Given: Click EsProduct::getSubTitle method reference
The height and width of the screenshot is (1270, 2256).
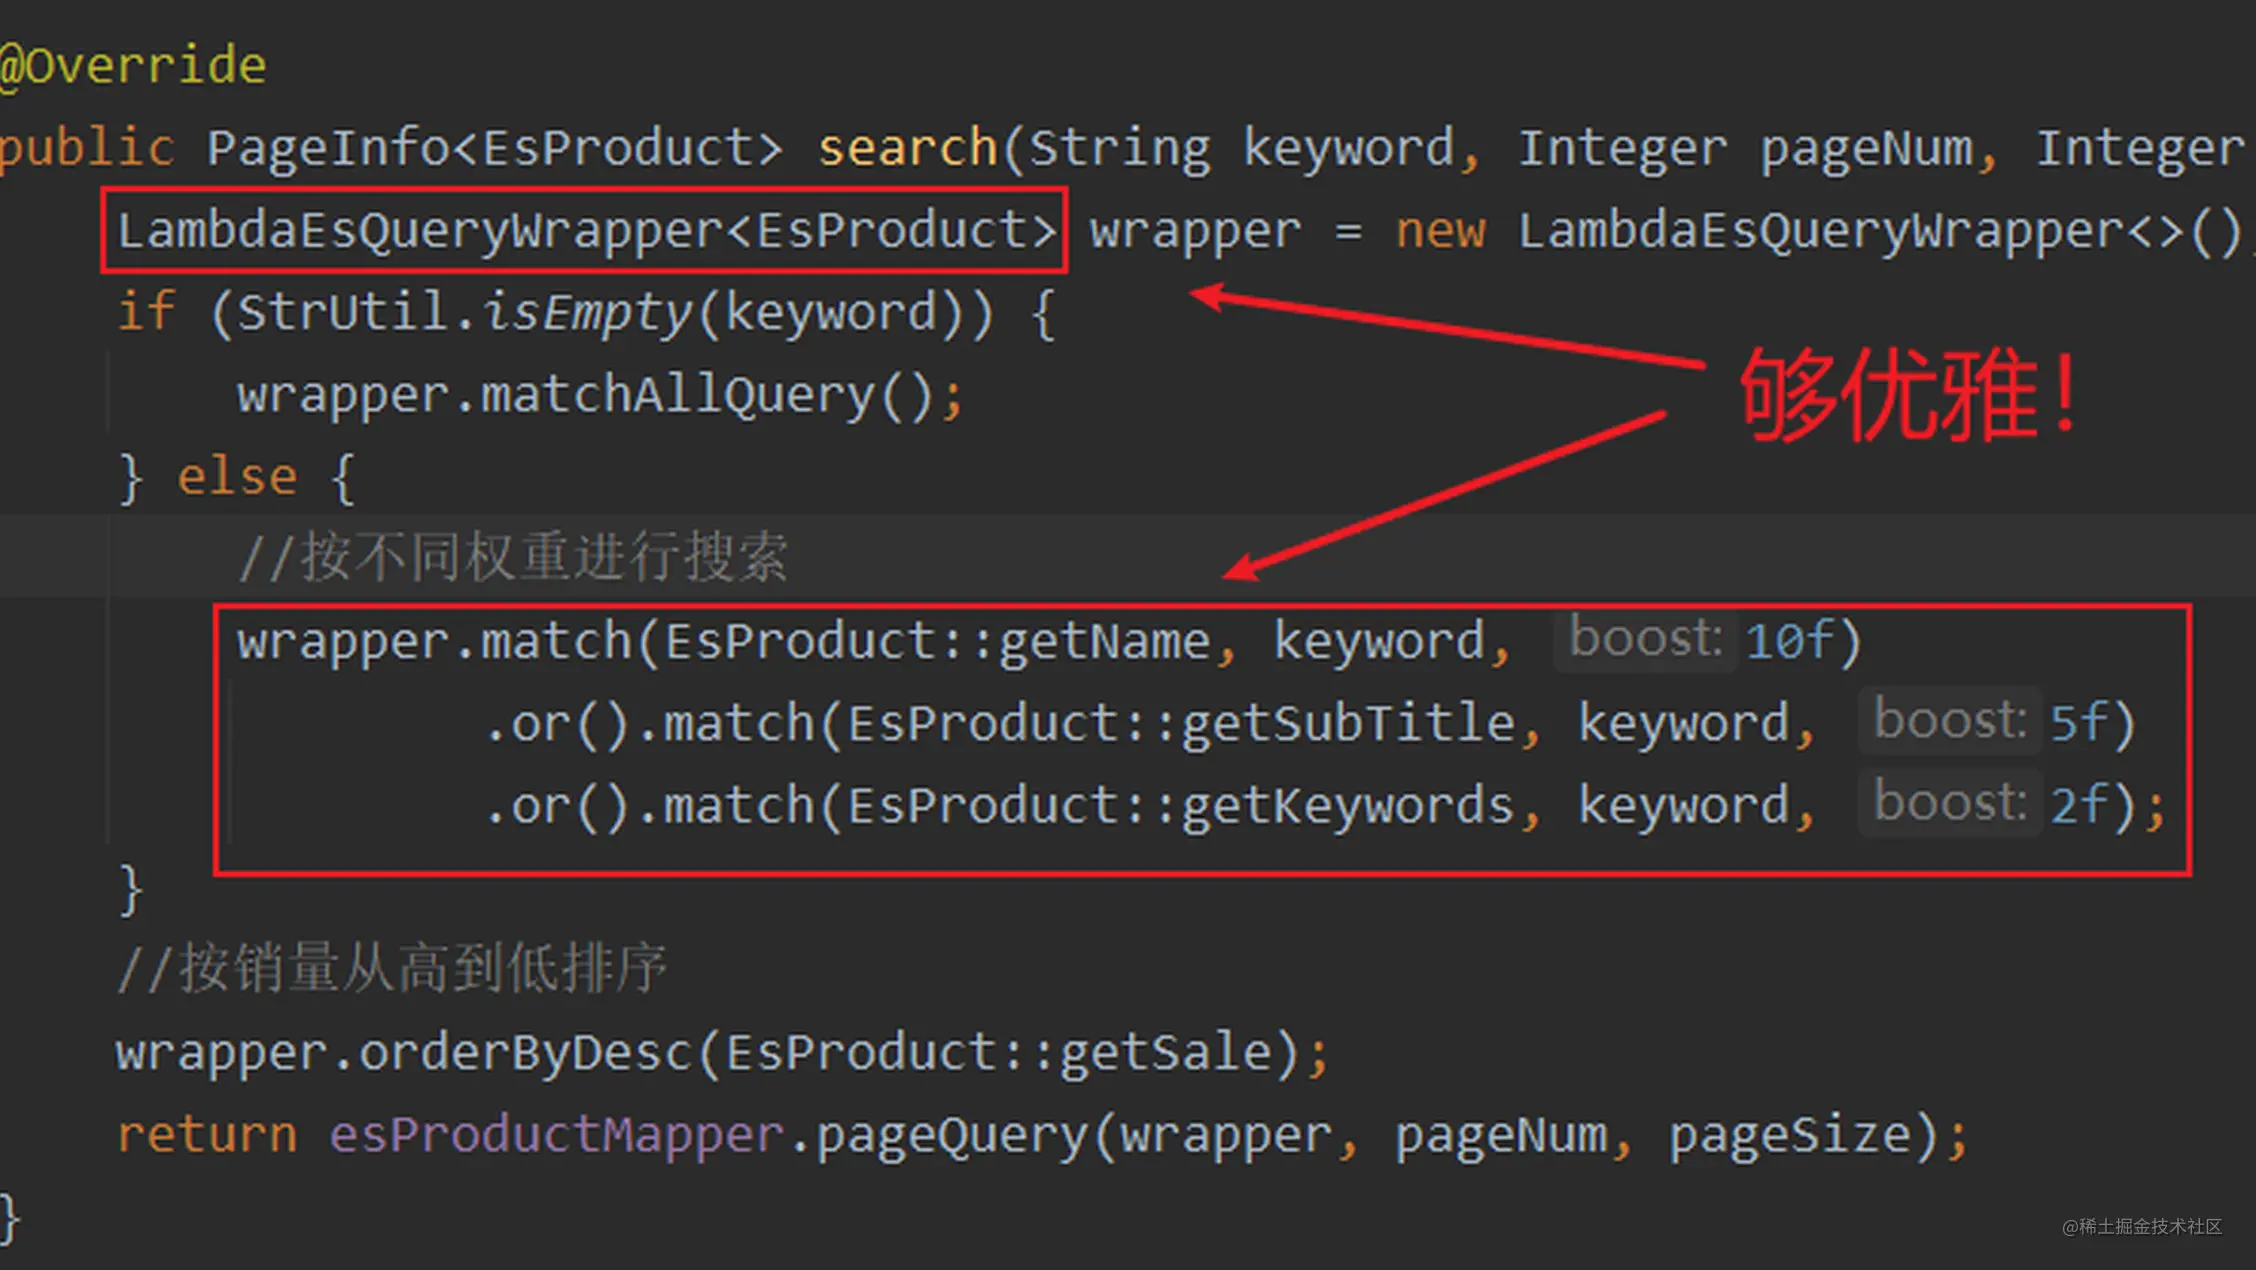Looking at the screenshot, I should (1181, 724).
